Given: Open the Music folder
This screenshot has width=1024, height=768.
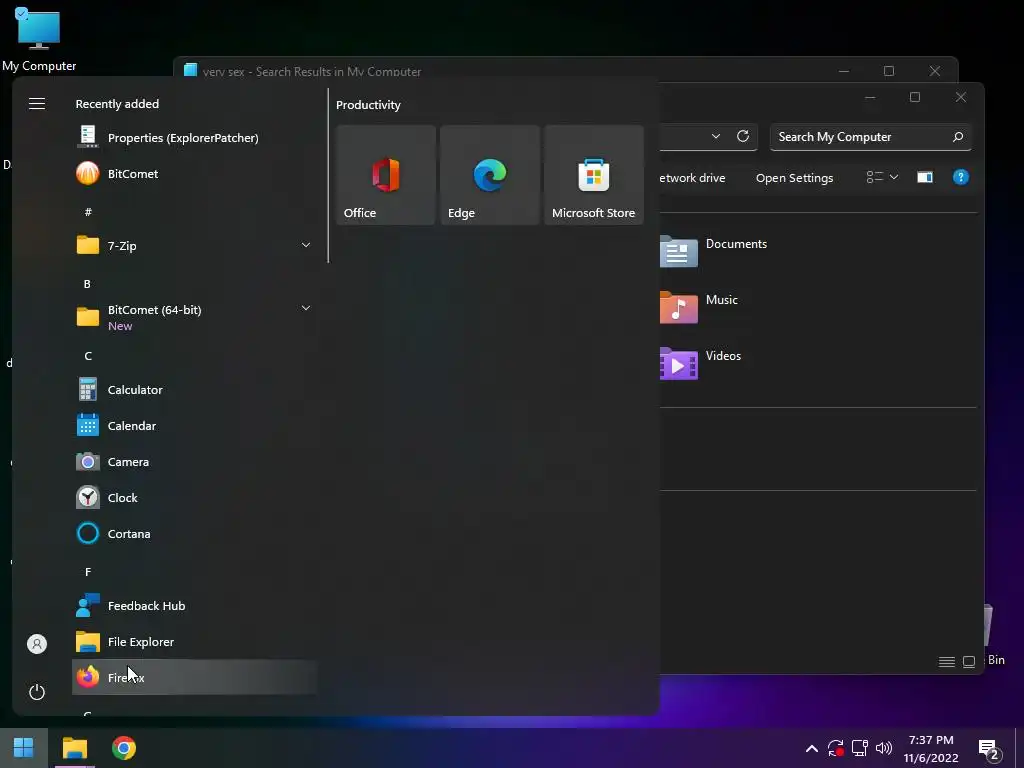Looking at the screenshot, I should coord(699,307).
